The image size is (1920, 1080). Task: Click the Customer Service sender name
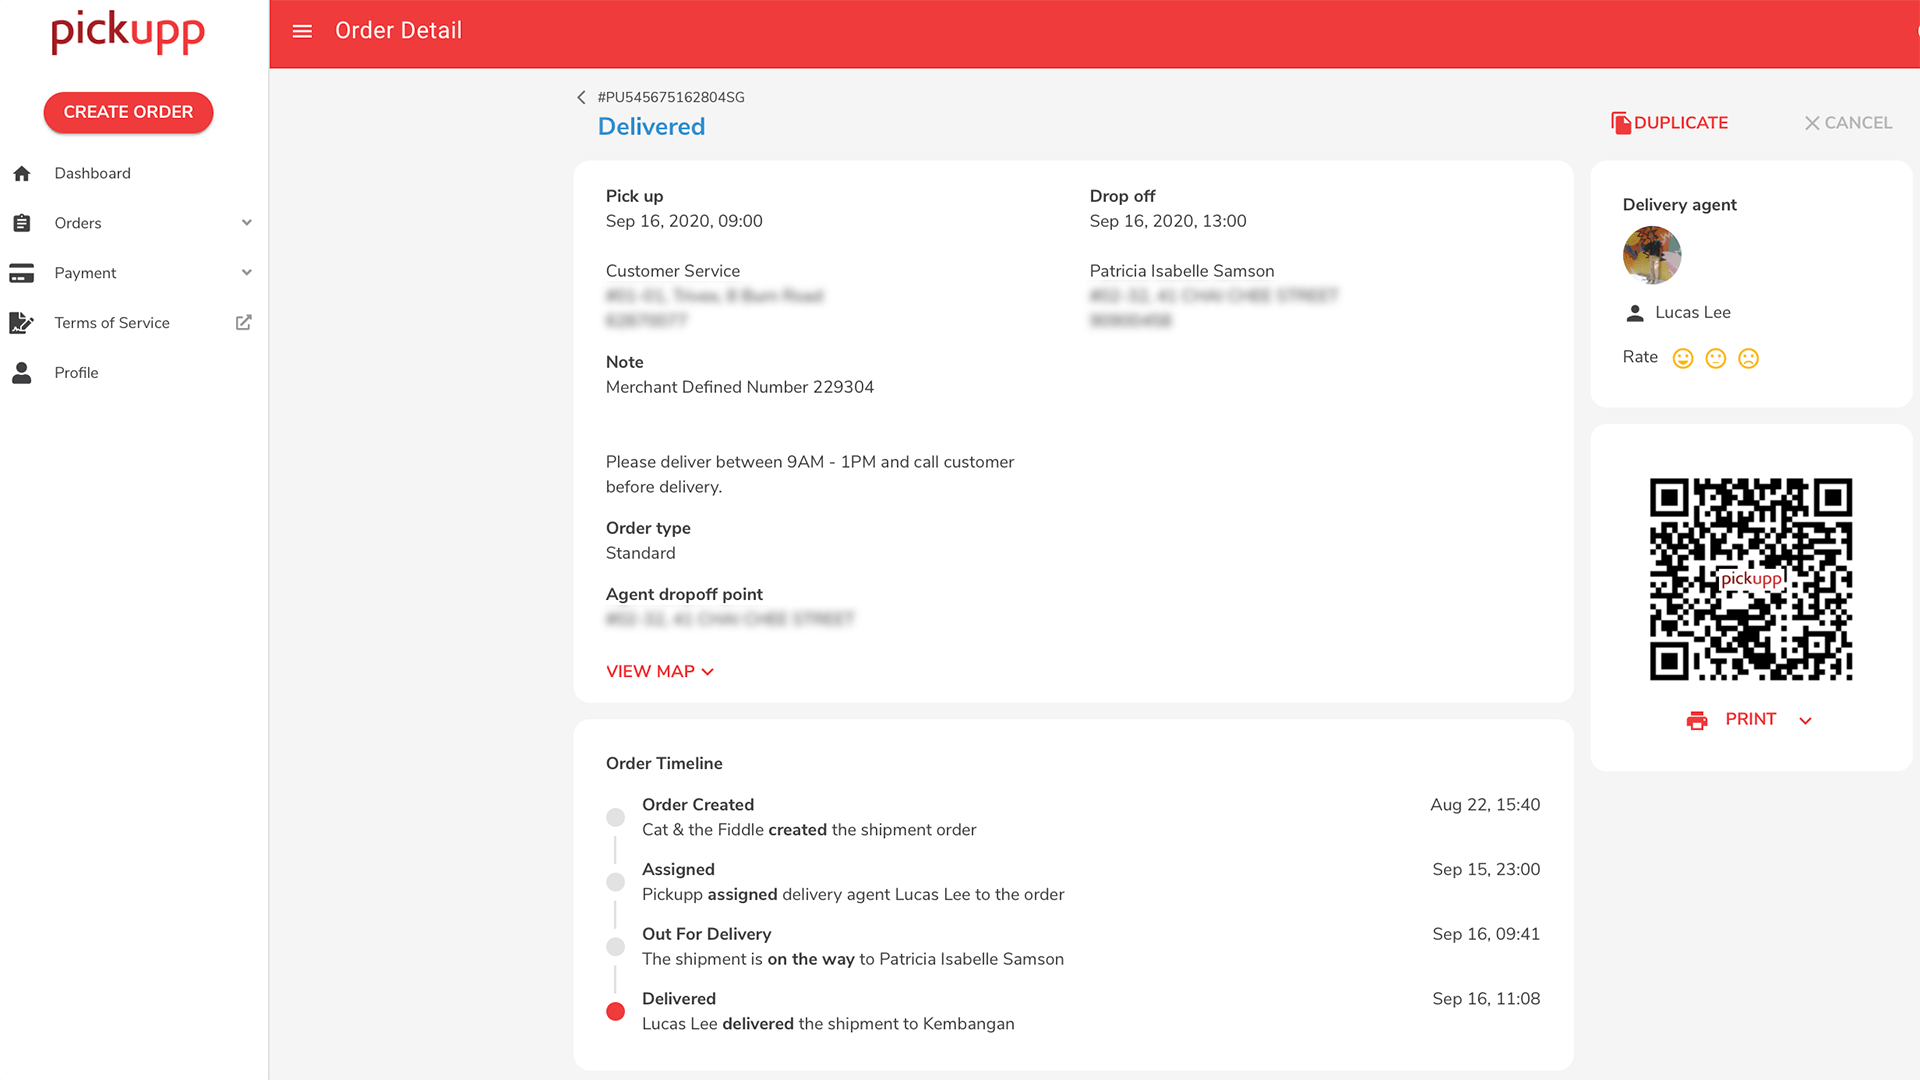point(673,271)
